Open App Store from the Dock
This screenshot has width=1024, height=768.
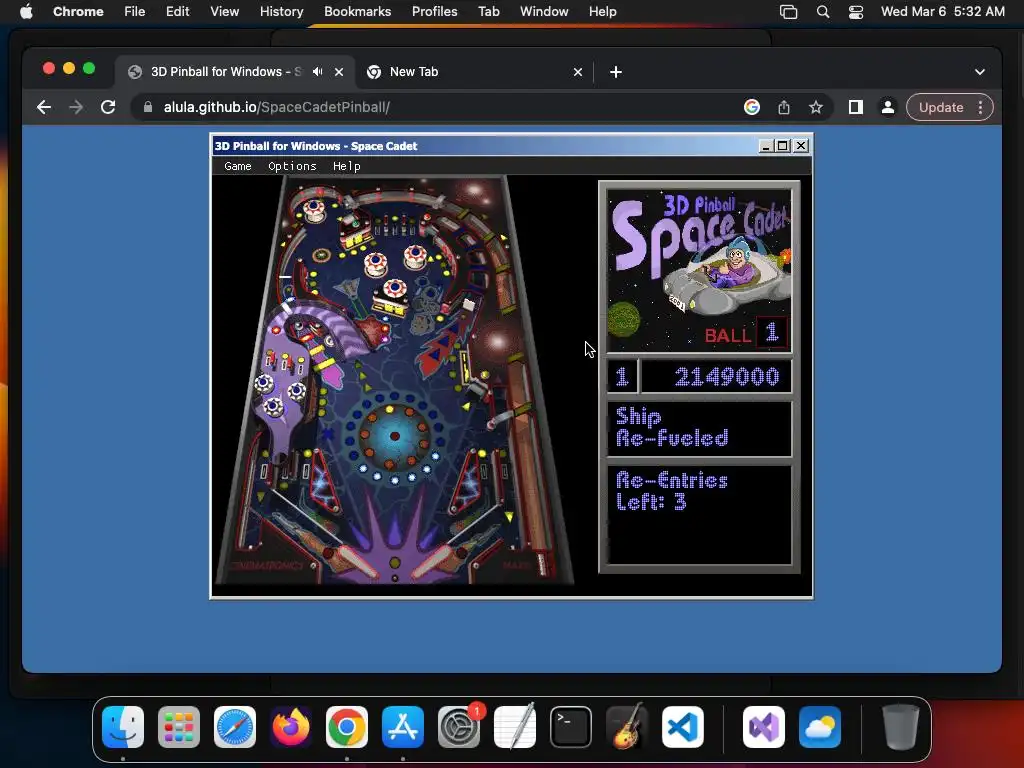[x=403, y=727]
